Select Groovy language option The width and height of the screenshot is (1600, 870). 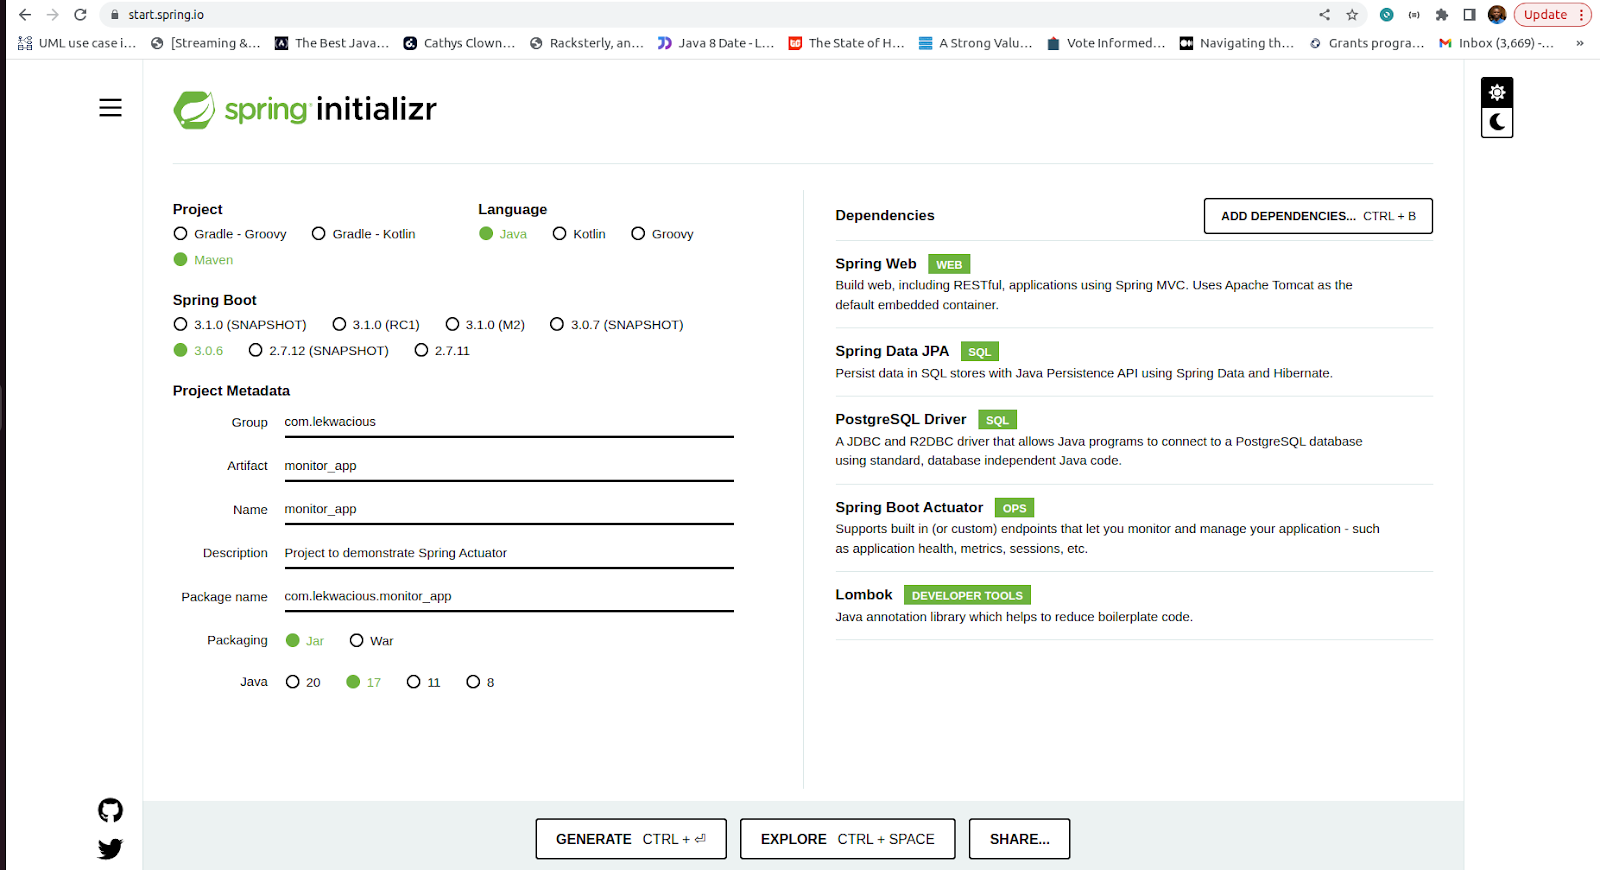point(662,234)
